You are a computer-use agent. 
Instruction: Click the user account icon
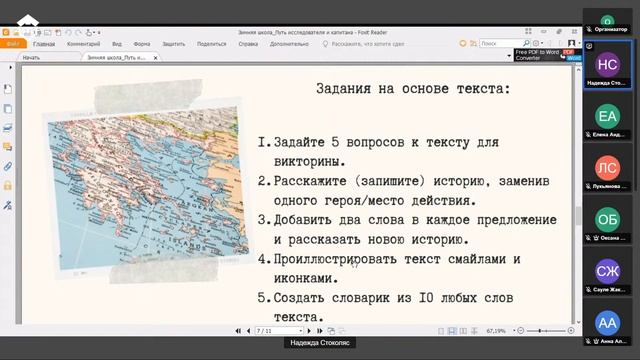572,43
